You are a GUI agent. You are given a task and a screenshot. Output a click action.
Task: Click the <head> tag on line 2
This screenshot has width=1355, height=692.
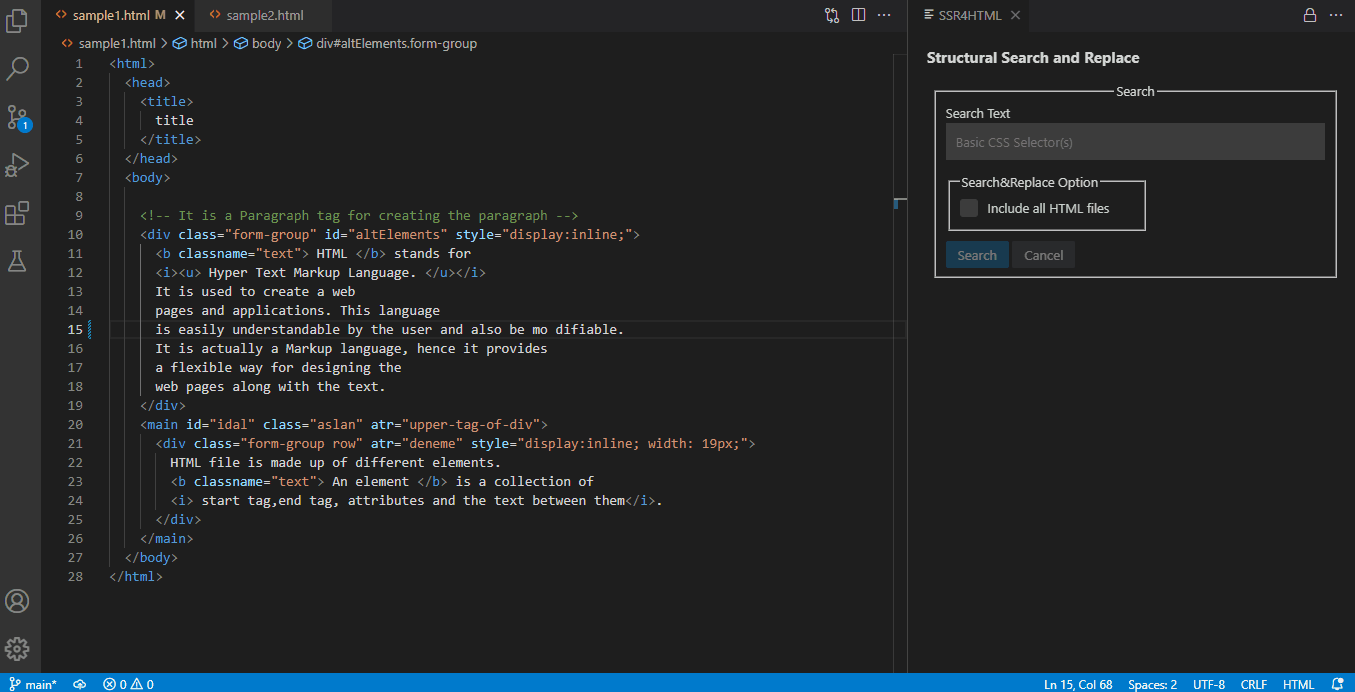148,82
